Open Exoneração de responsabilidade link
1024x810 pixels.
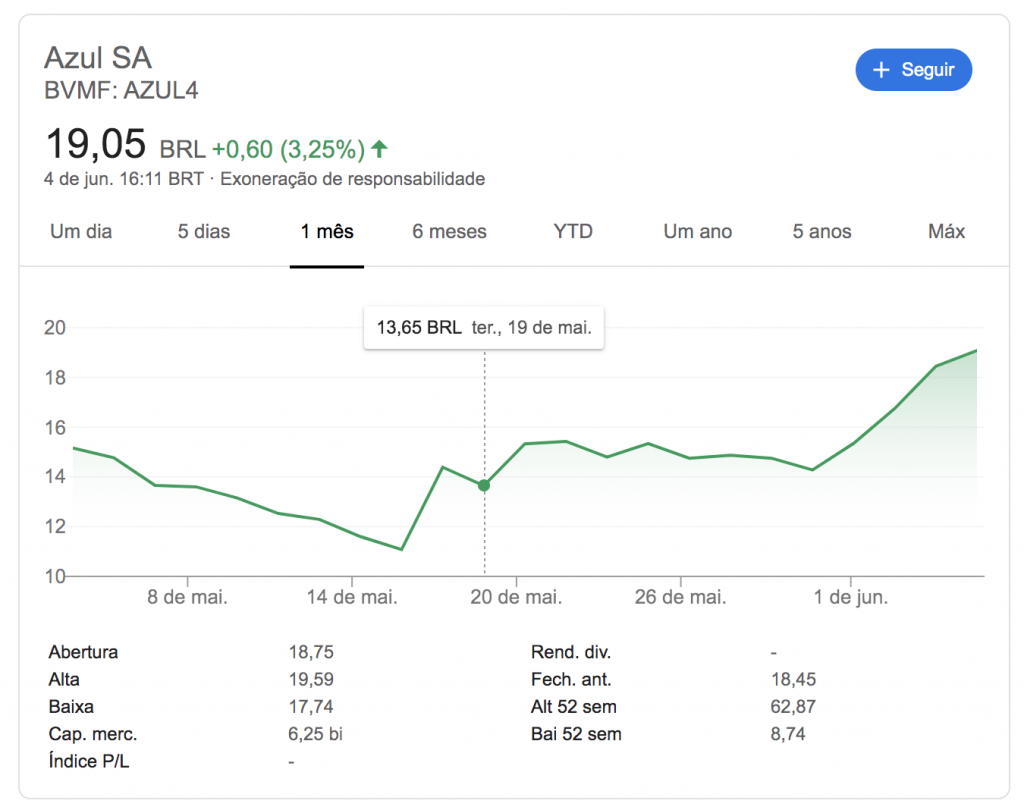(x=352, y=179)
